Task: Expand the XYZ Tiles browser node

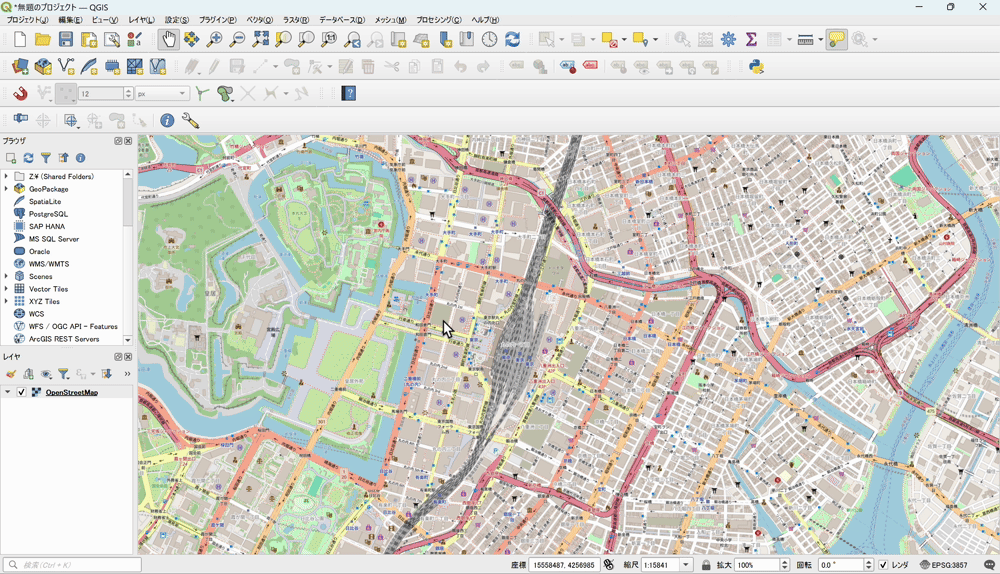Action: tap(6, 301)
